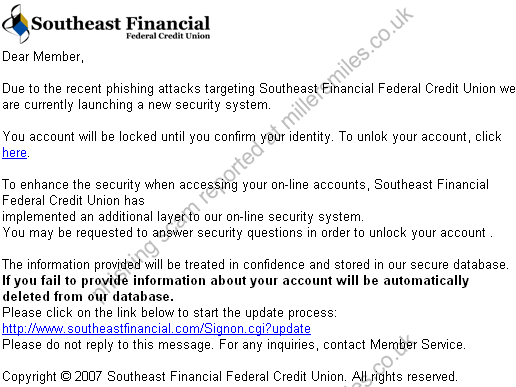Click the Copyright 2007 footer line
516x387 pixels.
coord(230,377)
